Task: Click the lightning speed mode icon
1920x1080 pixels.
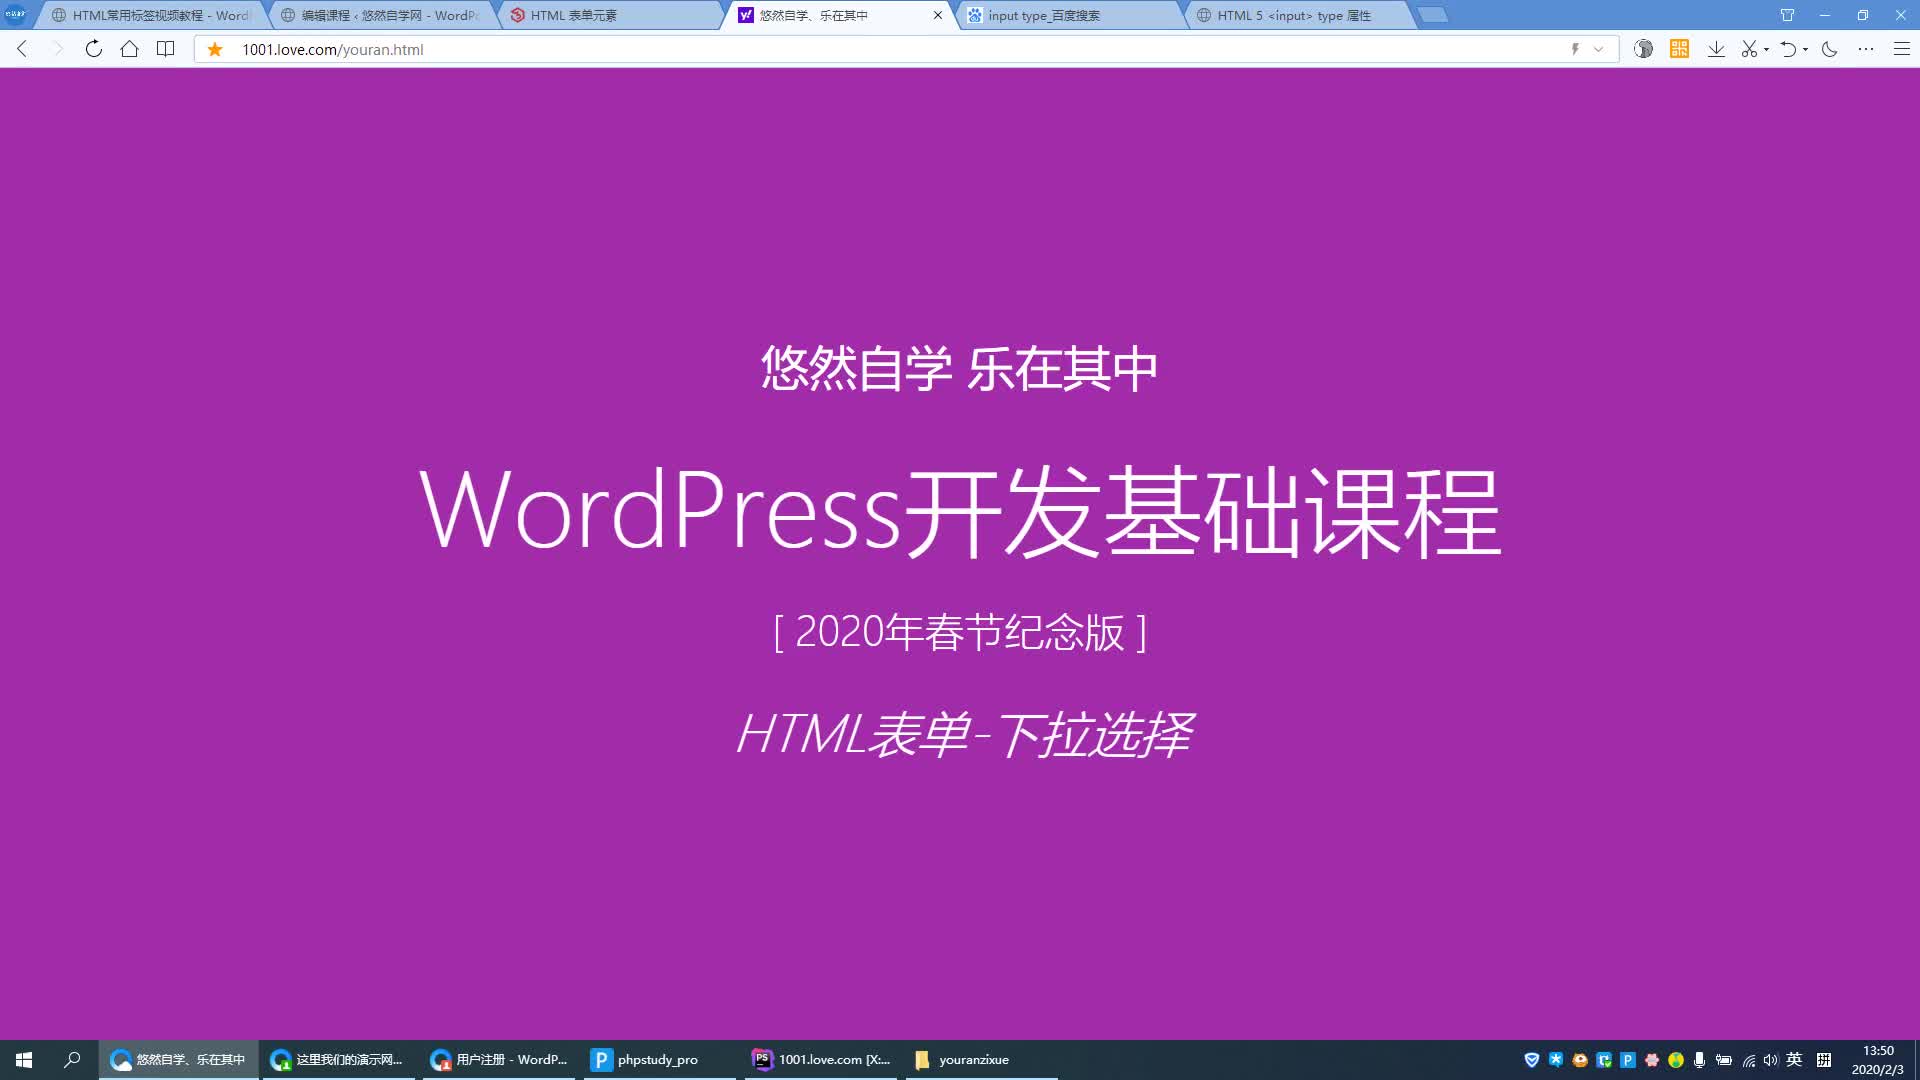Action: [1575, 49]
